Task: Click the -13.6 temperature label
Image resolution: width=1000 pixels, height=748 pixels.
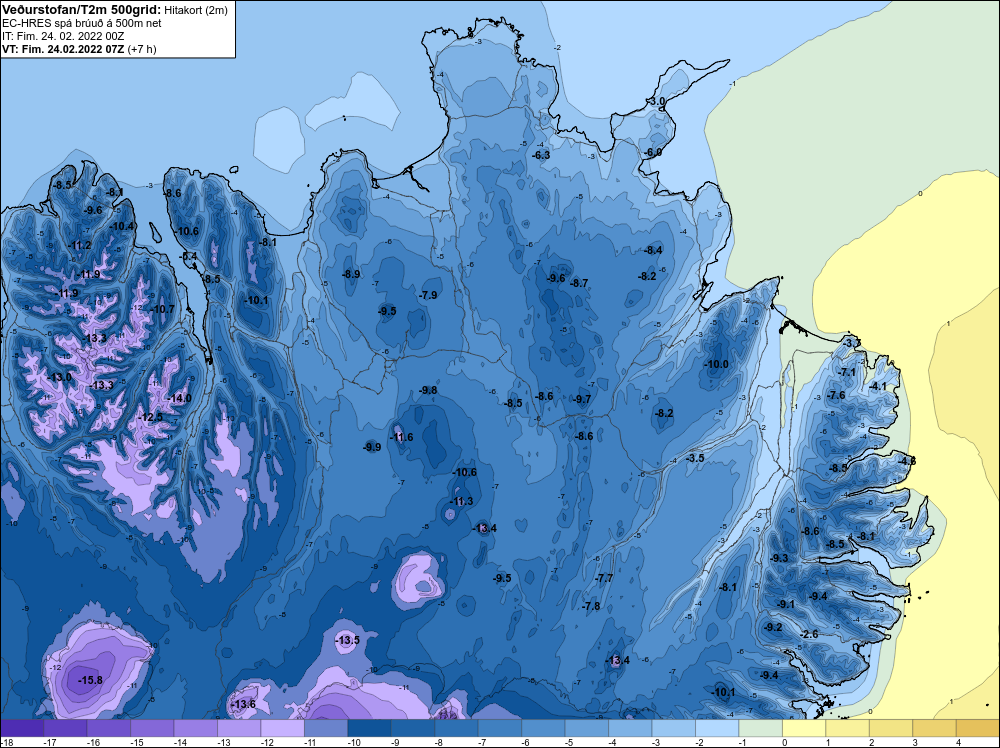Action: point(243,705)
